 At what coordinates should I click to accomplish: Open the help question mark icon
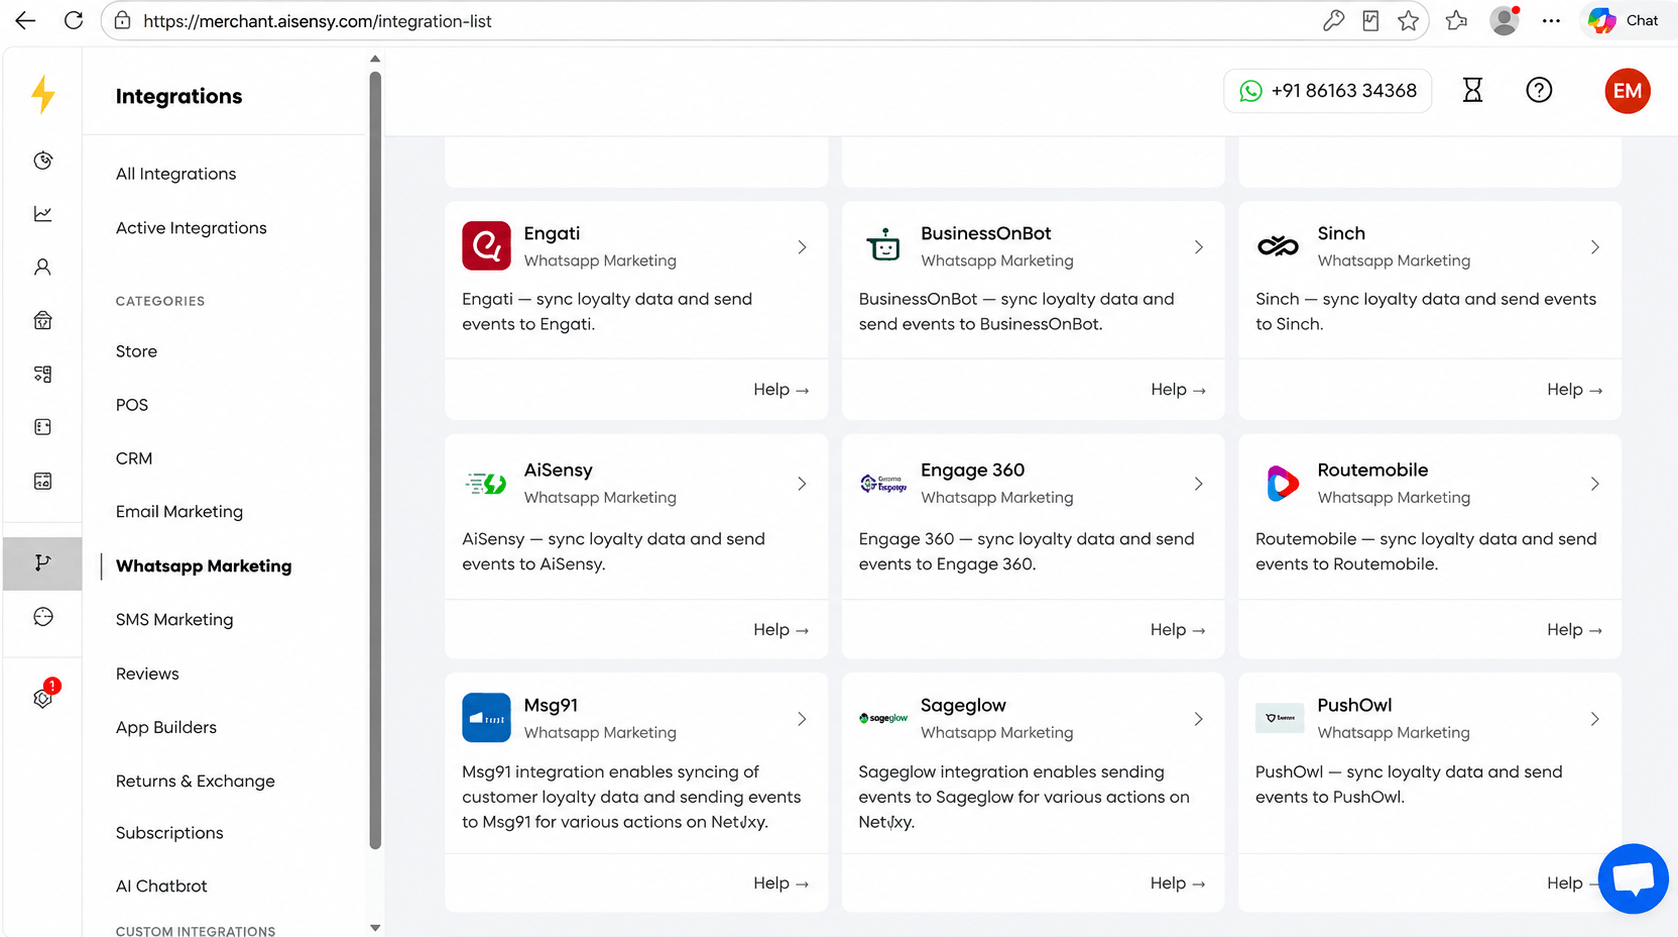click(1539, 91)
